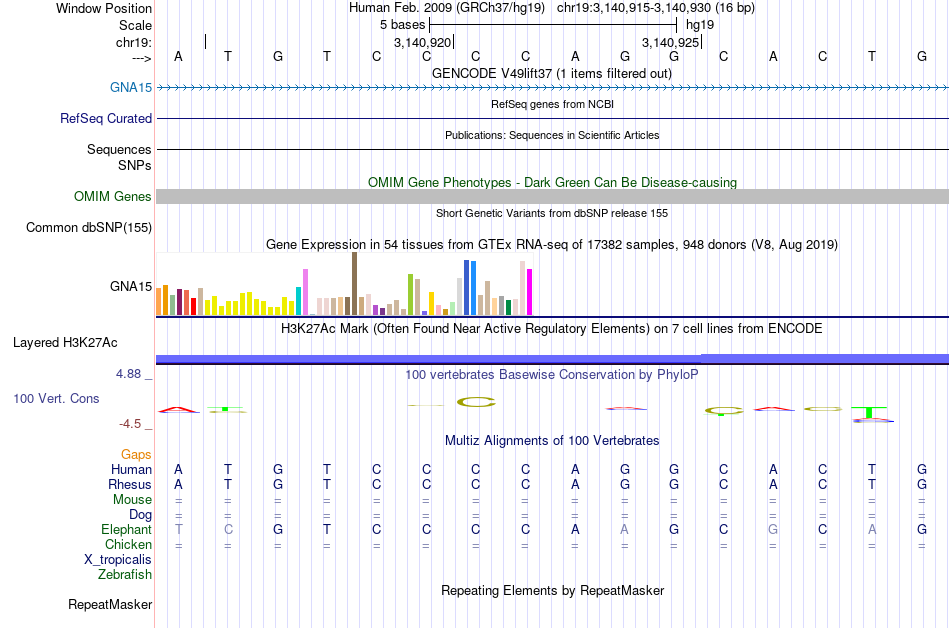Open the 100 Vert. Cons track label
Viewport: 950px width, 628px height.
coord(56,398)
